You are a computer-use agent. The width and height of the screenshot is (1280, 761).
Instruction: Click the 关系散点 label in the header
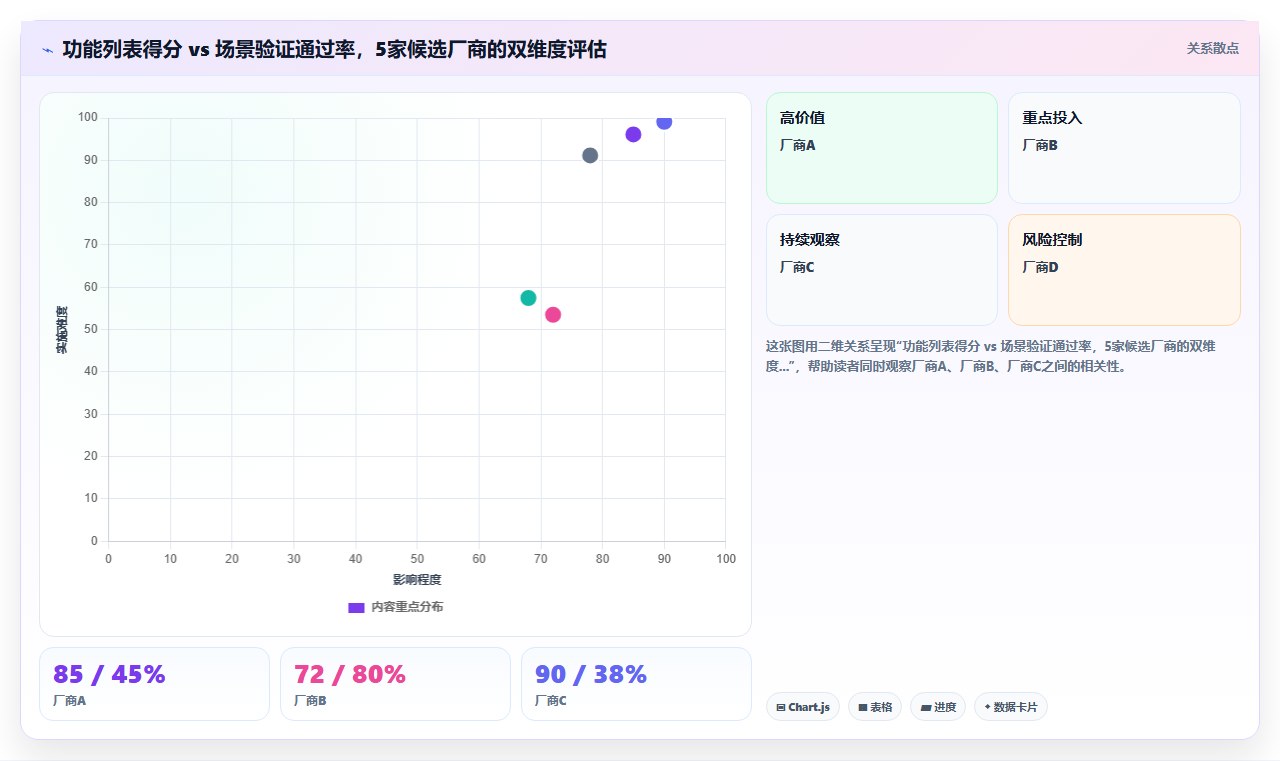pos(1212,48)
